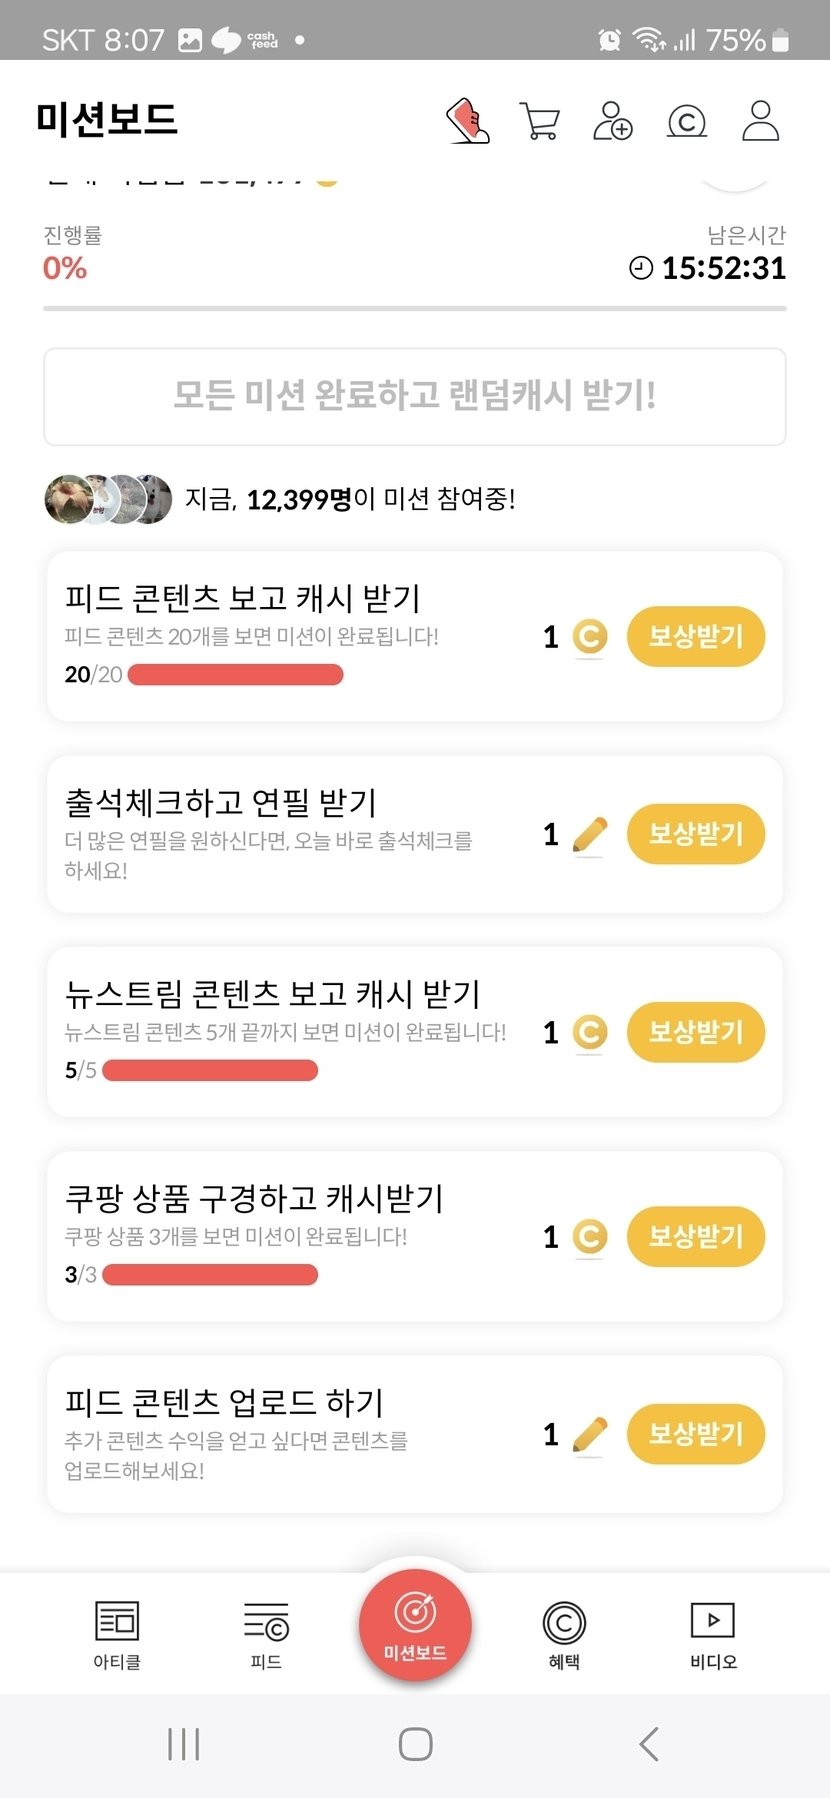This screenshot has width=830, height=1798.
Task: Tap 모든 미션 완료하고 랜덤캐시 받기 button
Action: pyautogui.click(x=415, y=396)
